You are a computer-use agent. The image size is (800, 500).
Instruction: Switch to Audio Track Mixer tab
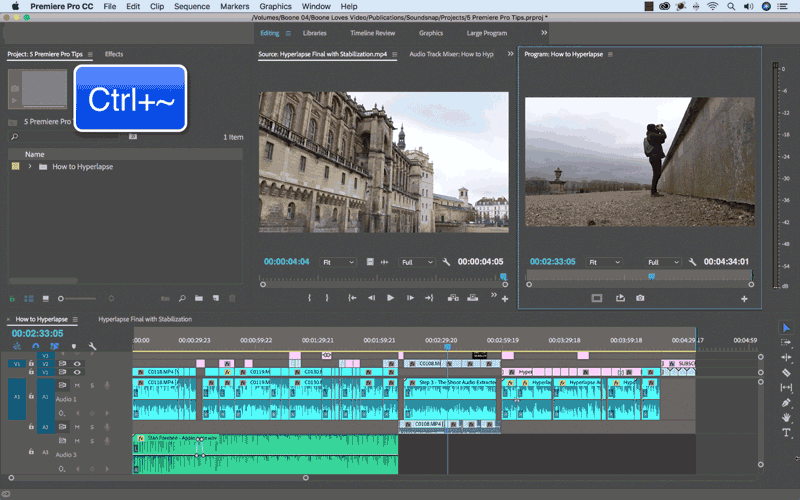click(x=452, y=54)
